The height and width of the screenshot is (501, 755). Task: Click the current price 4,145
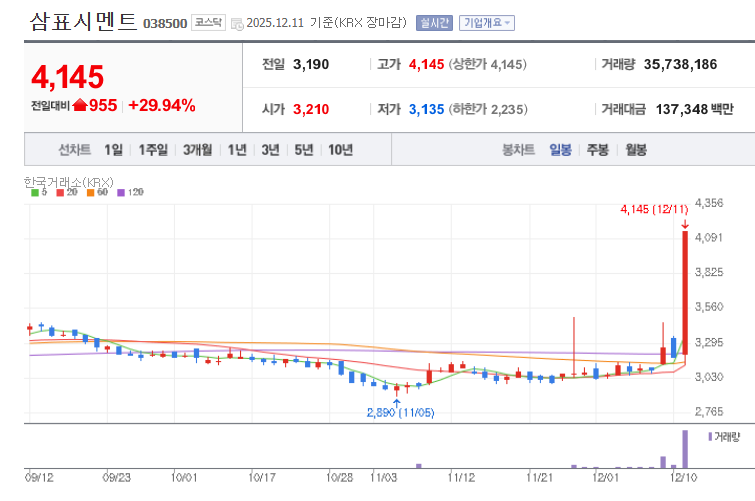67,77
